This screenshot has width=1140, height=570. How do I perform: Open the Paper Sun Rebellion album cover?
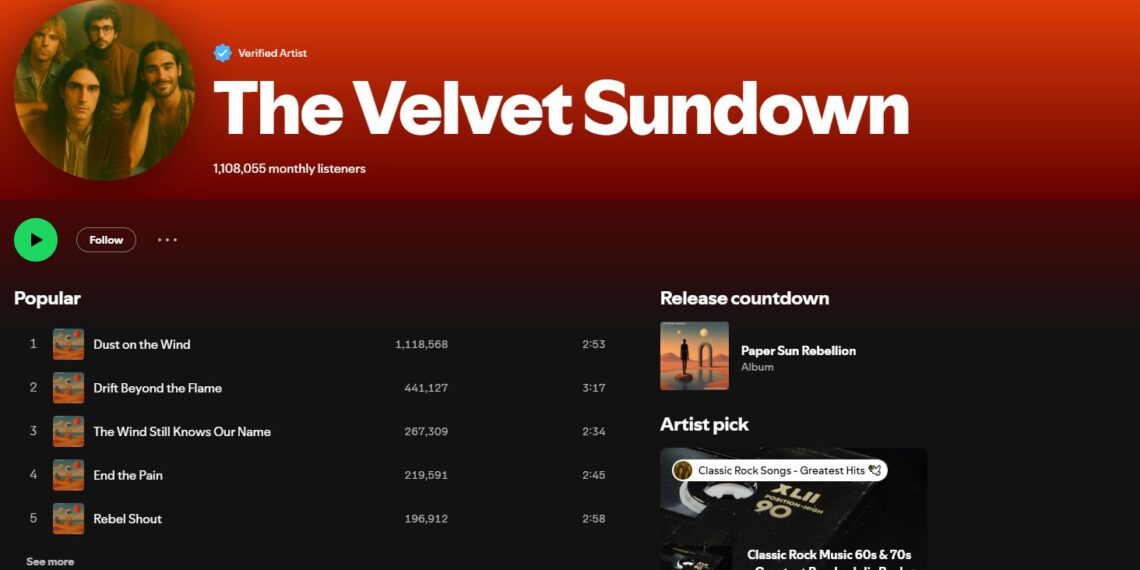694,356
